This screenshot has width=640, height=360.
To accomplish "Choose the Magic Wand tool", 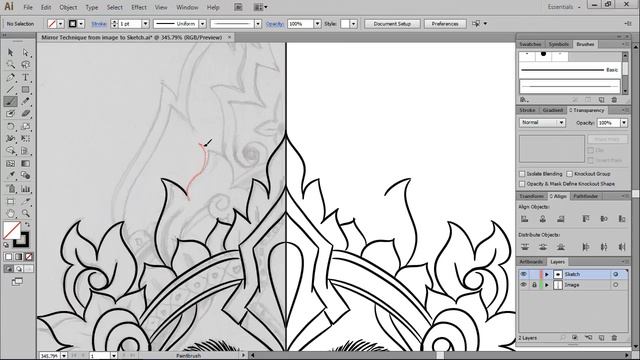I will pos(11,64).
